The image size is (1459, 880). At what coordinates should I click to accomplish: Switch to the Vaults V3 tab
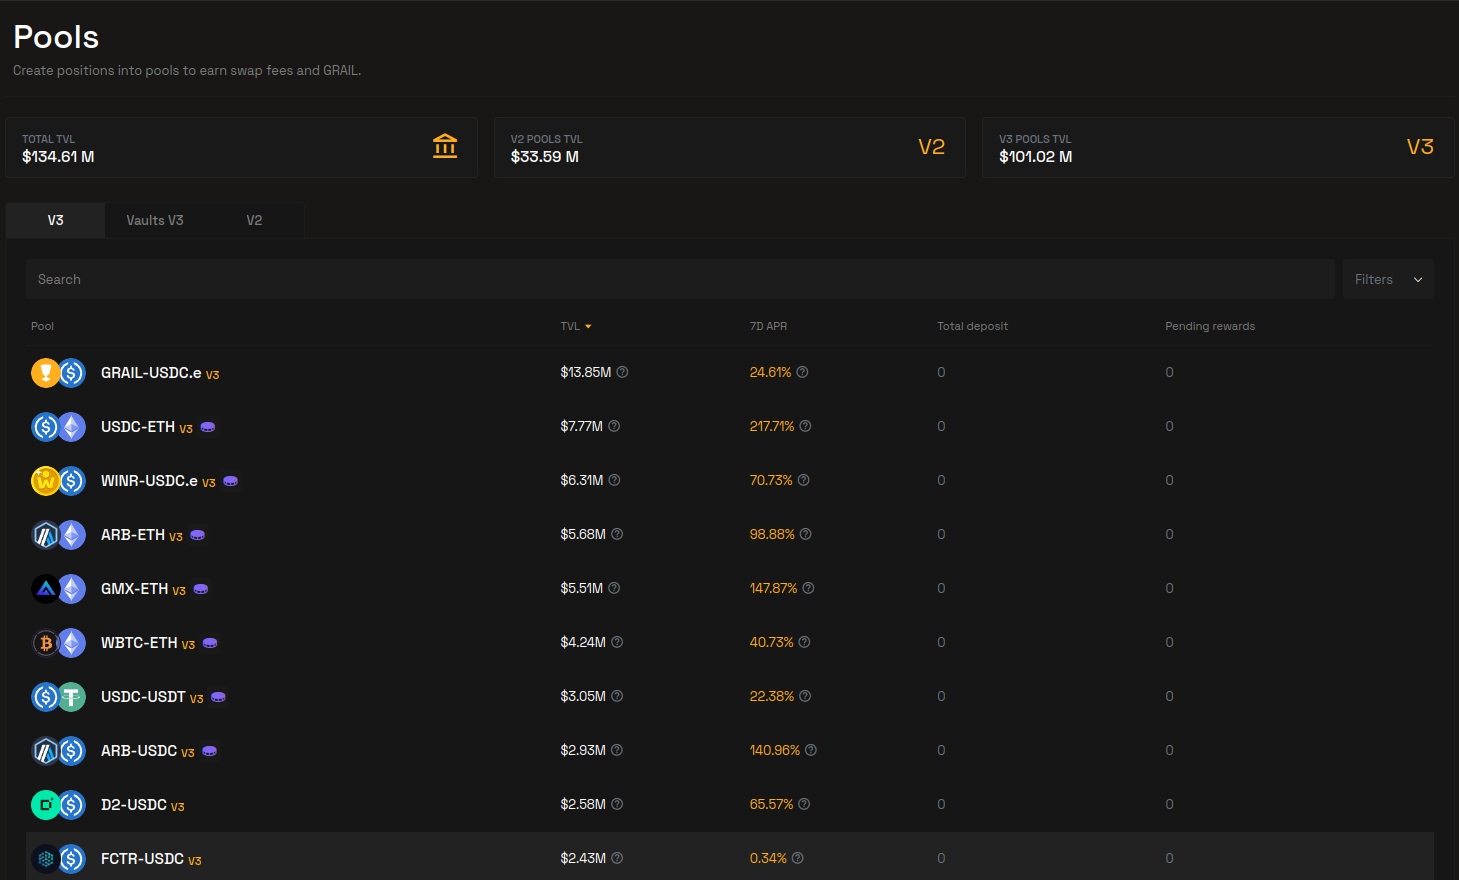pyautogui.click(x=155, y=220)
